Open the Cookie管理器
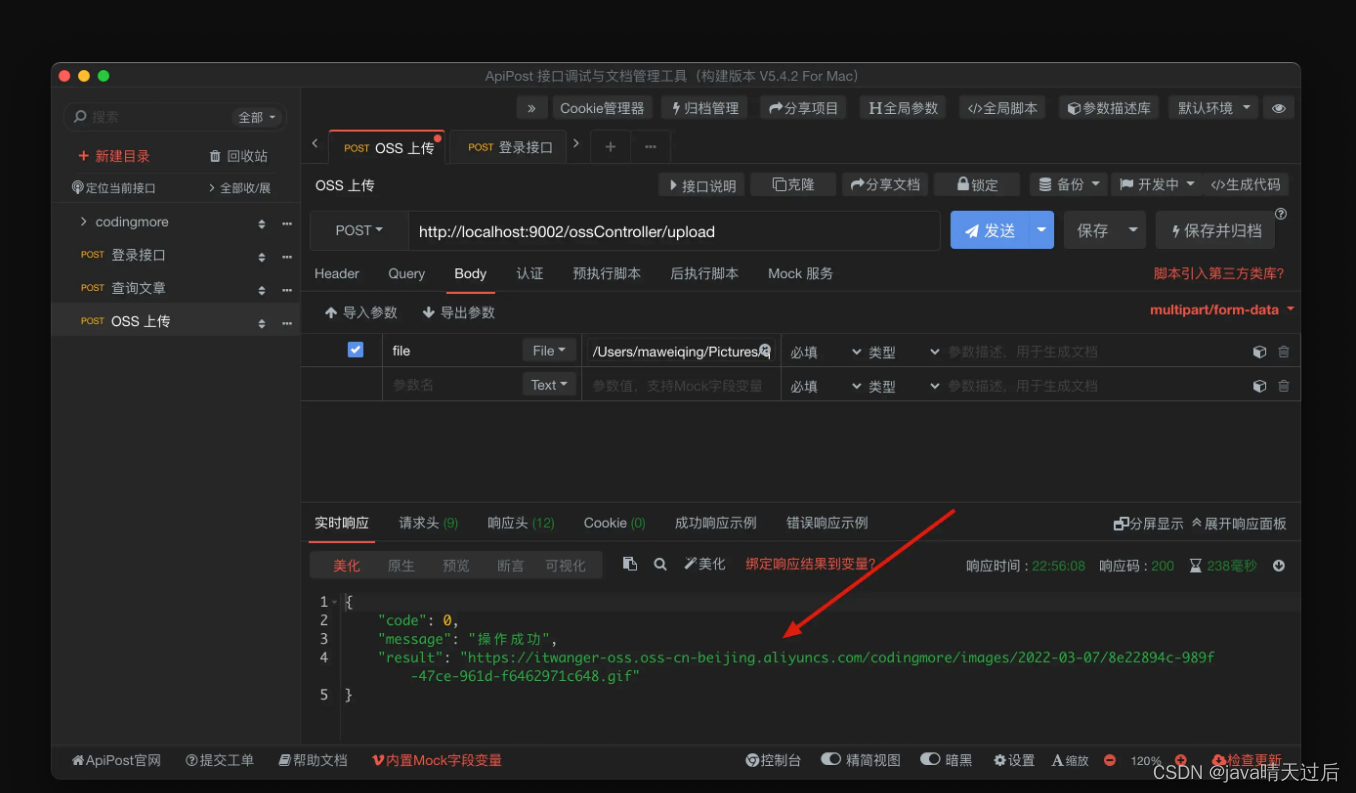 (602, 107)
